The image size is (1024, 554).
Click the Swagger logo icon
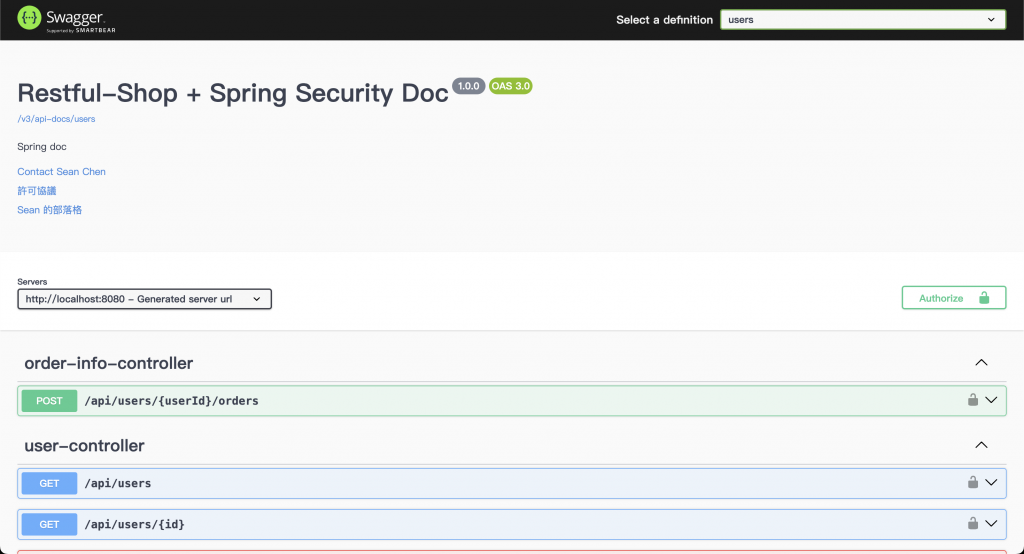[x=29, y=18]
